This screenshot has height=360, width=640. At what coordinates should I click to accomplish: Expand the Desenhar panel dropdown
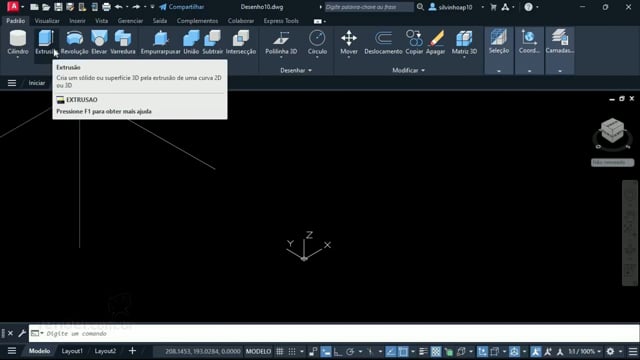click(x=296, y=70)
